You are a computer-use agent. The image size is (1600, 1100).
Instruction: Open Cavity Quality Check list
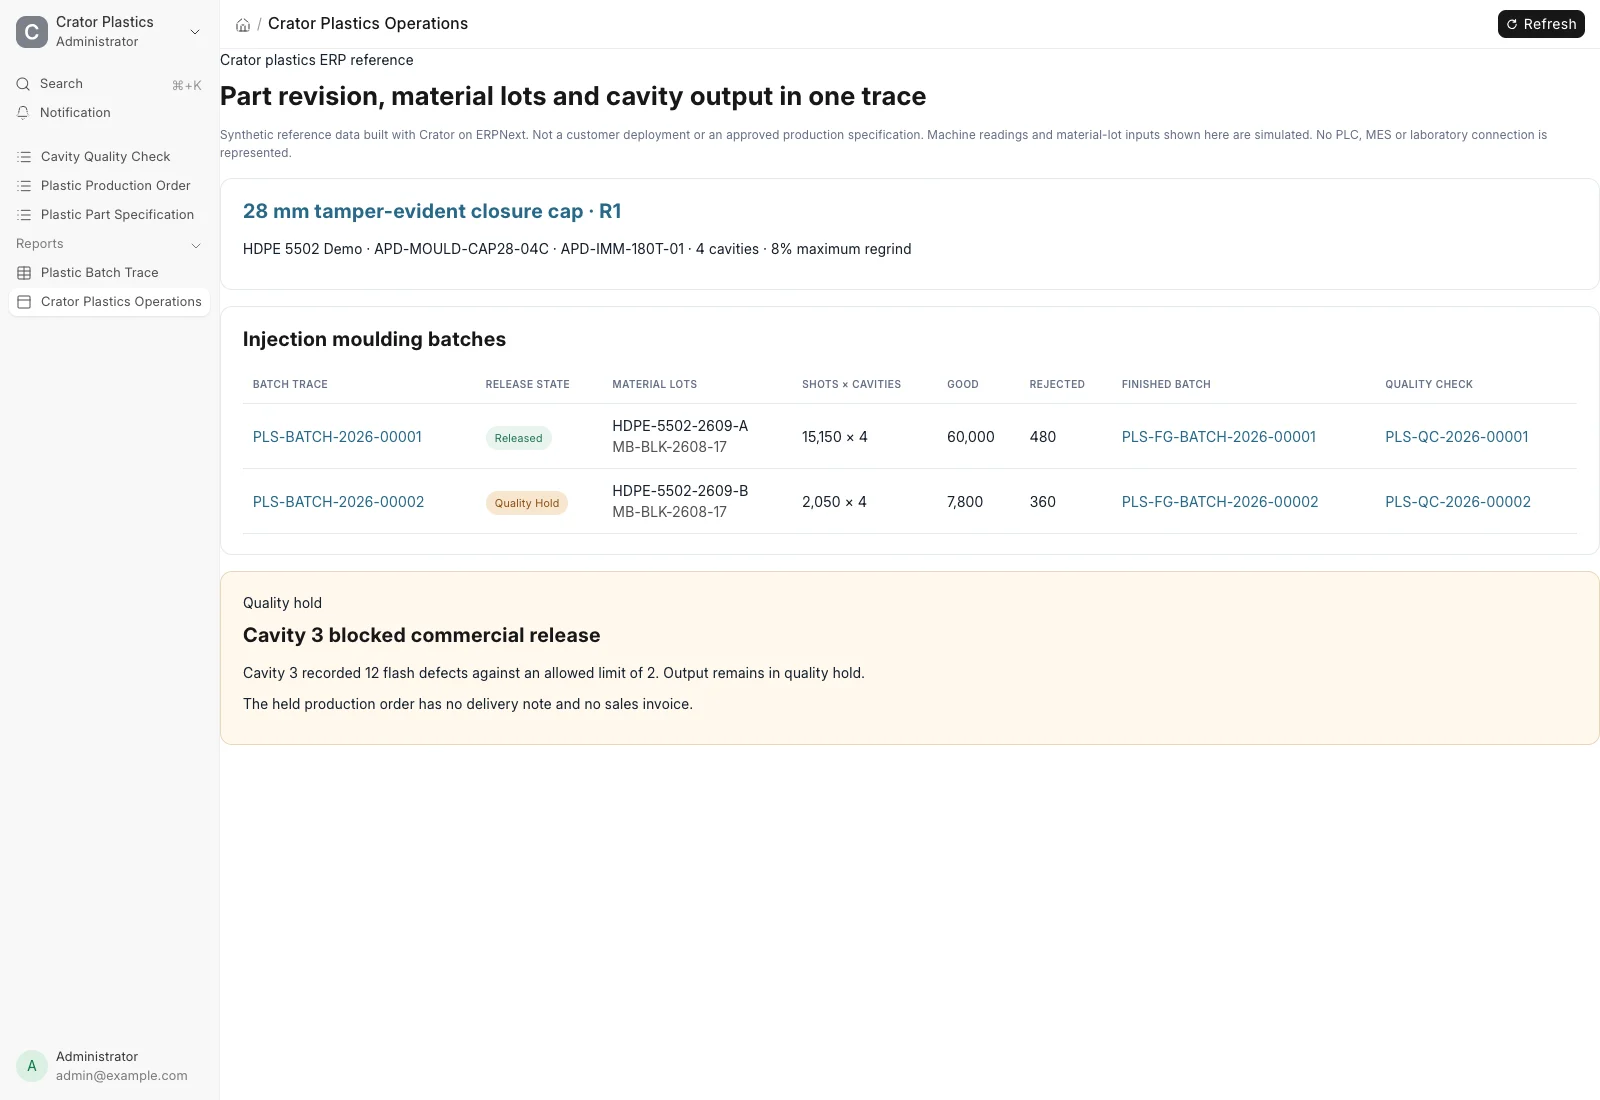(x=109, y=157)
